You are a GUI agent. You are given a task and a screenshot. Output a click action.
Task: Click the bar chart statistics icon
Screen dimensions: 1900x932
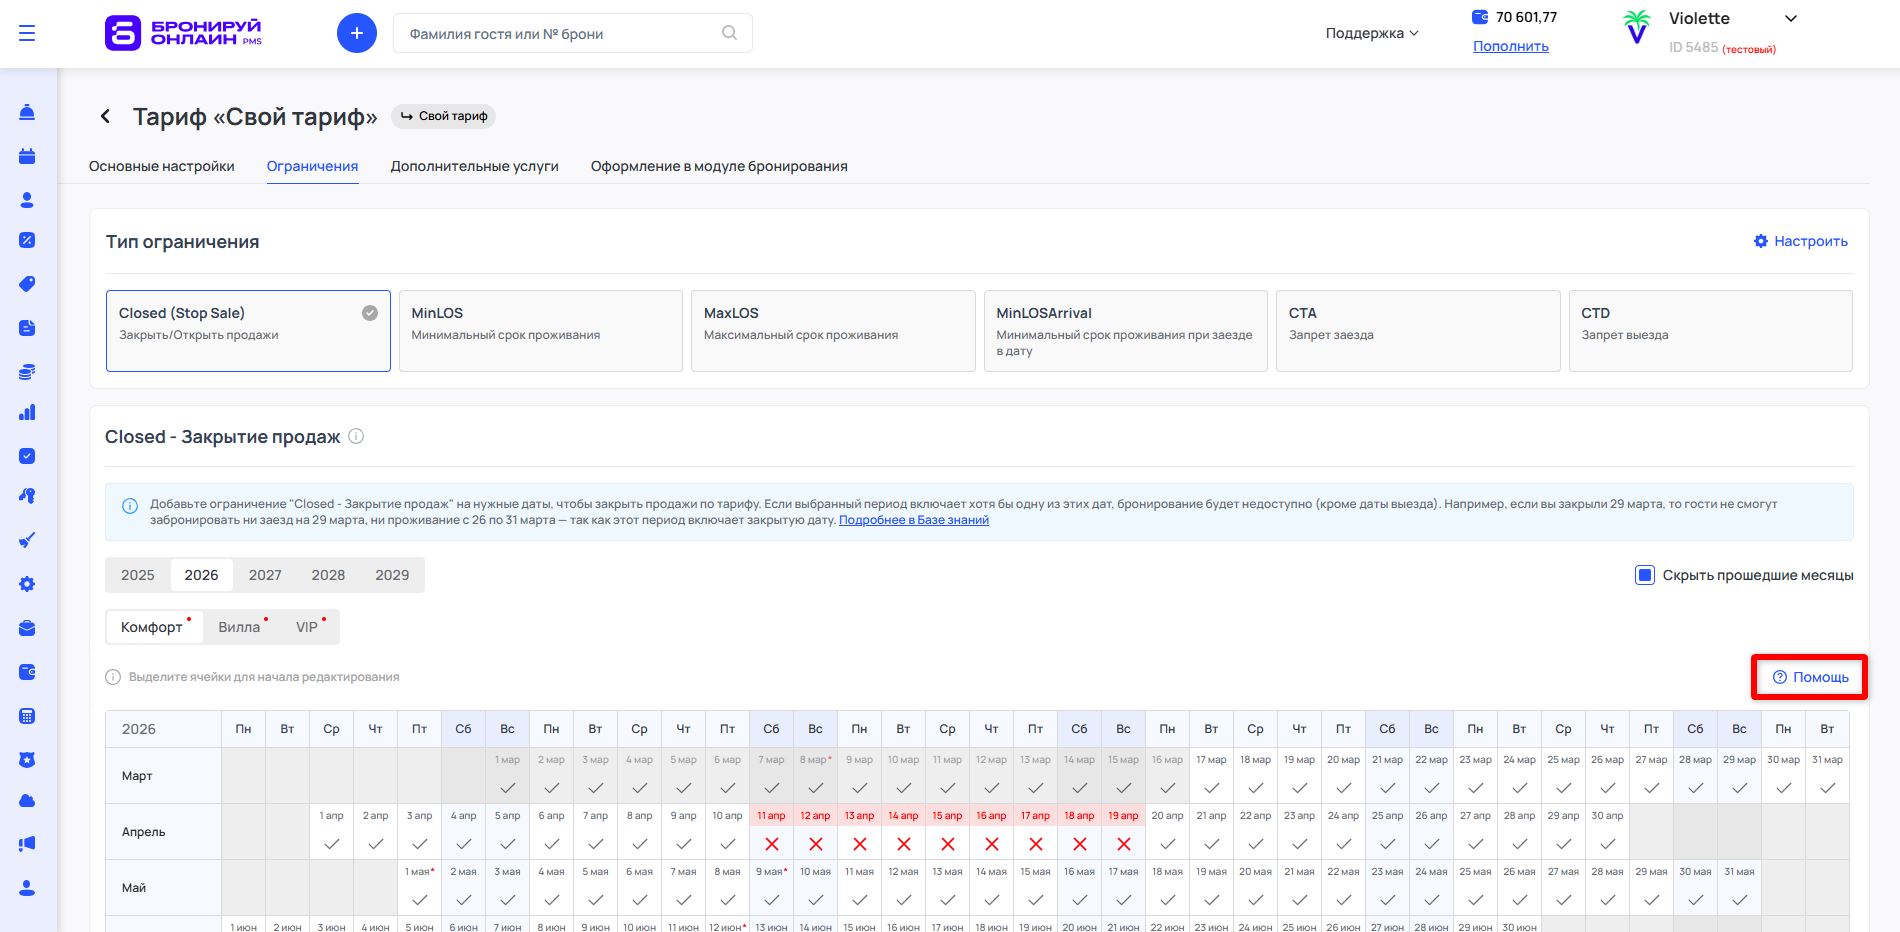[x=27, y=412]
